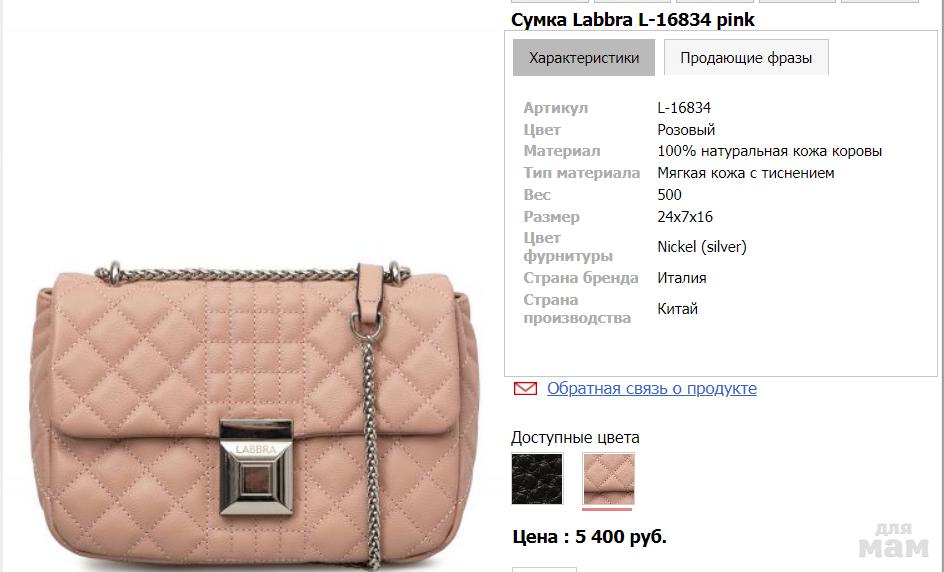Click the Сумка Labbra L-16834 pink title
Screen dimensions: 944x572
tap(632, 20)
